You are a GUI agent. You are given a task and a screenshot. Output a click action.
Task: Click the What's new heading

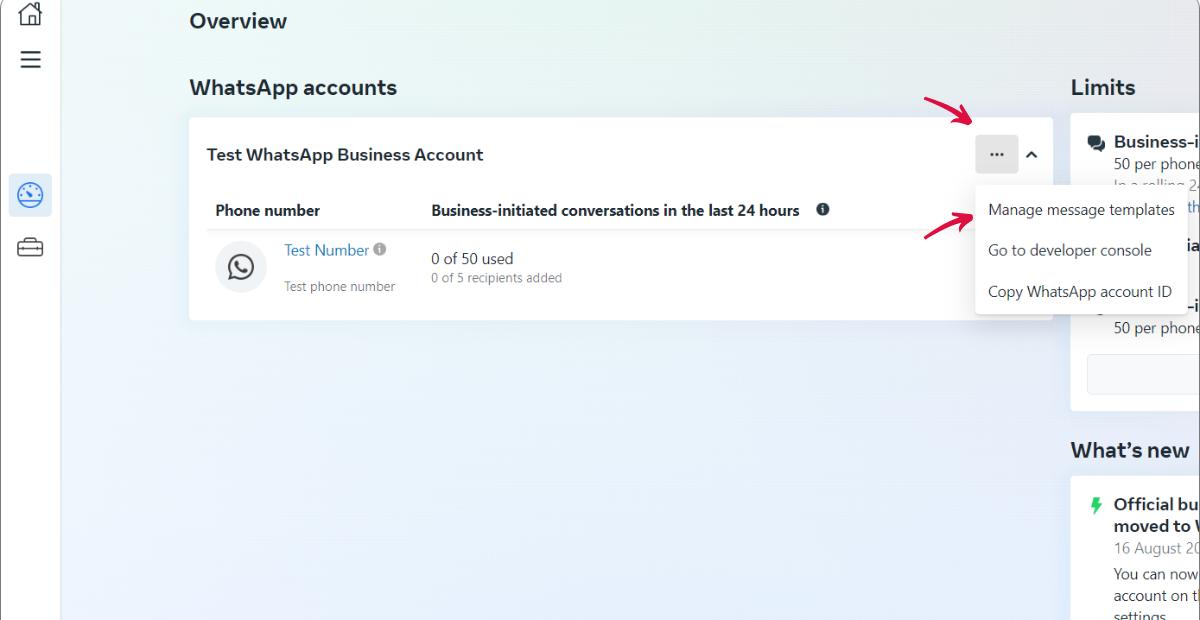(1130, 451)
